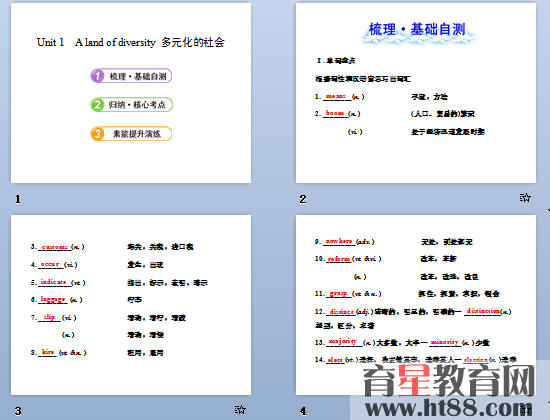Select the slide 4 thumbnail starting with nowhere
Image resolution: width=550 pixels, height=420 pixels.
[x=416, y=305]
